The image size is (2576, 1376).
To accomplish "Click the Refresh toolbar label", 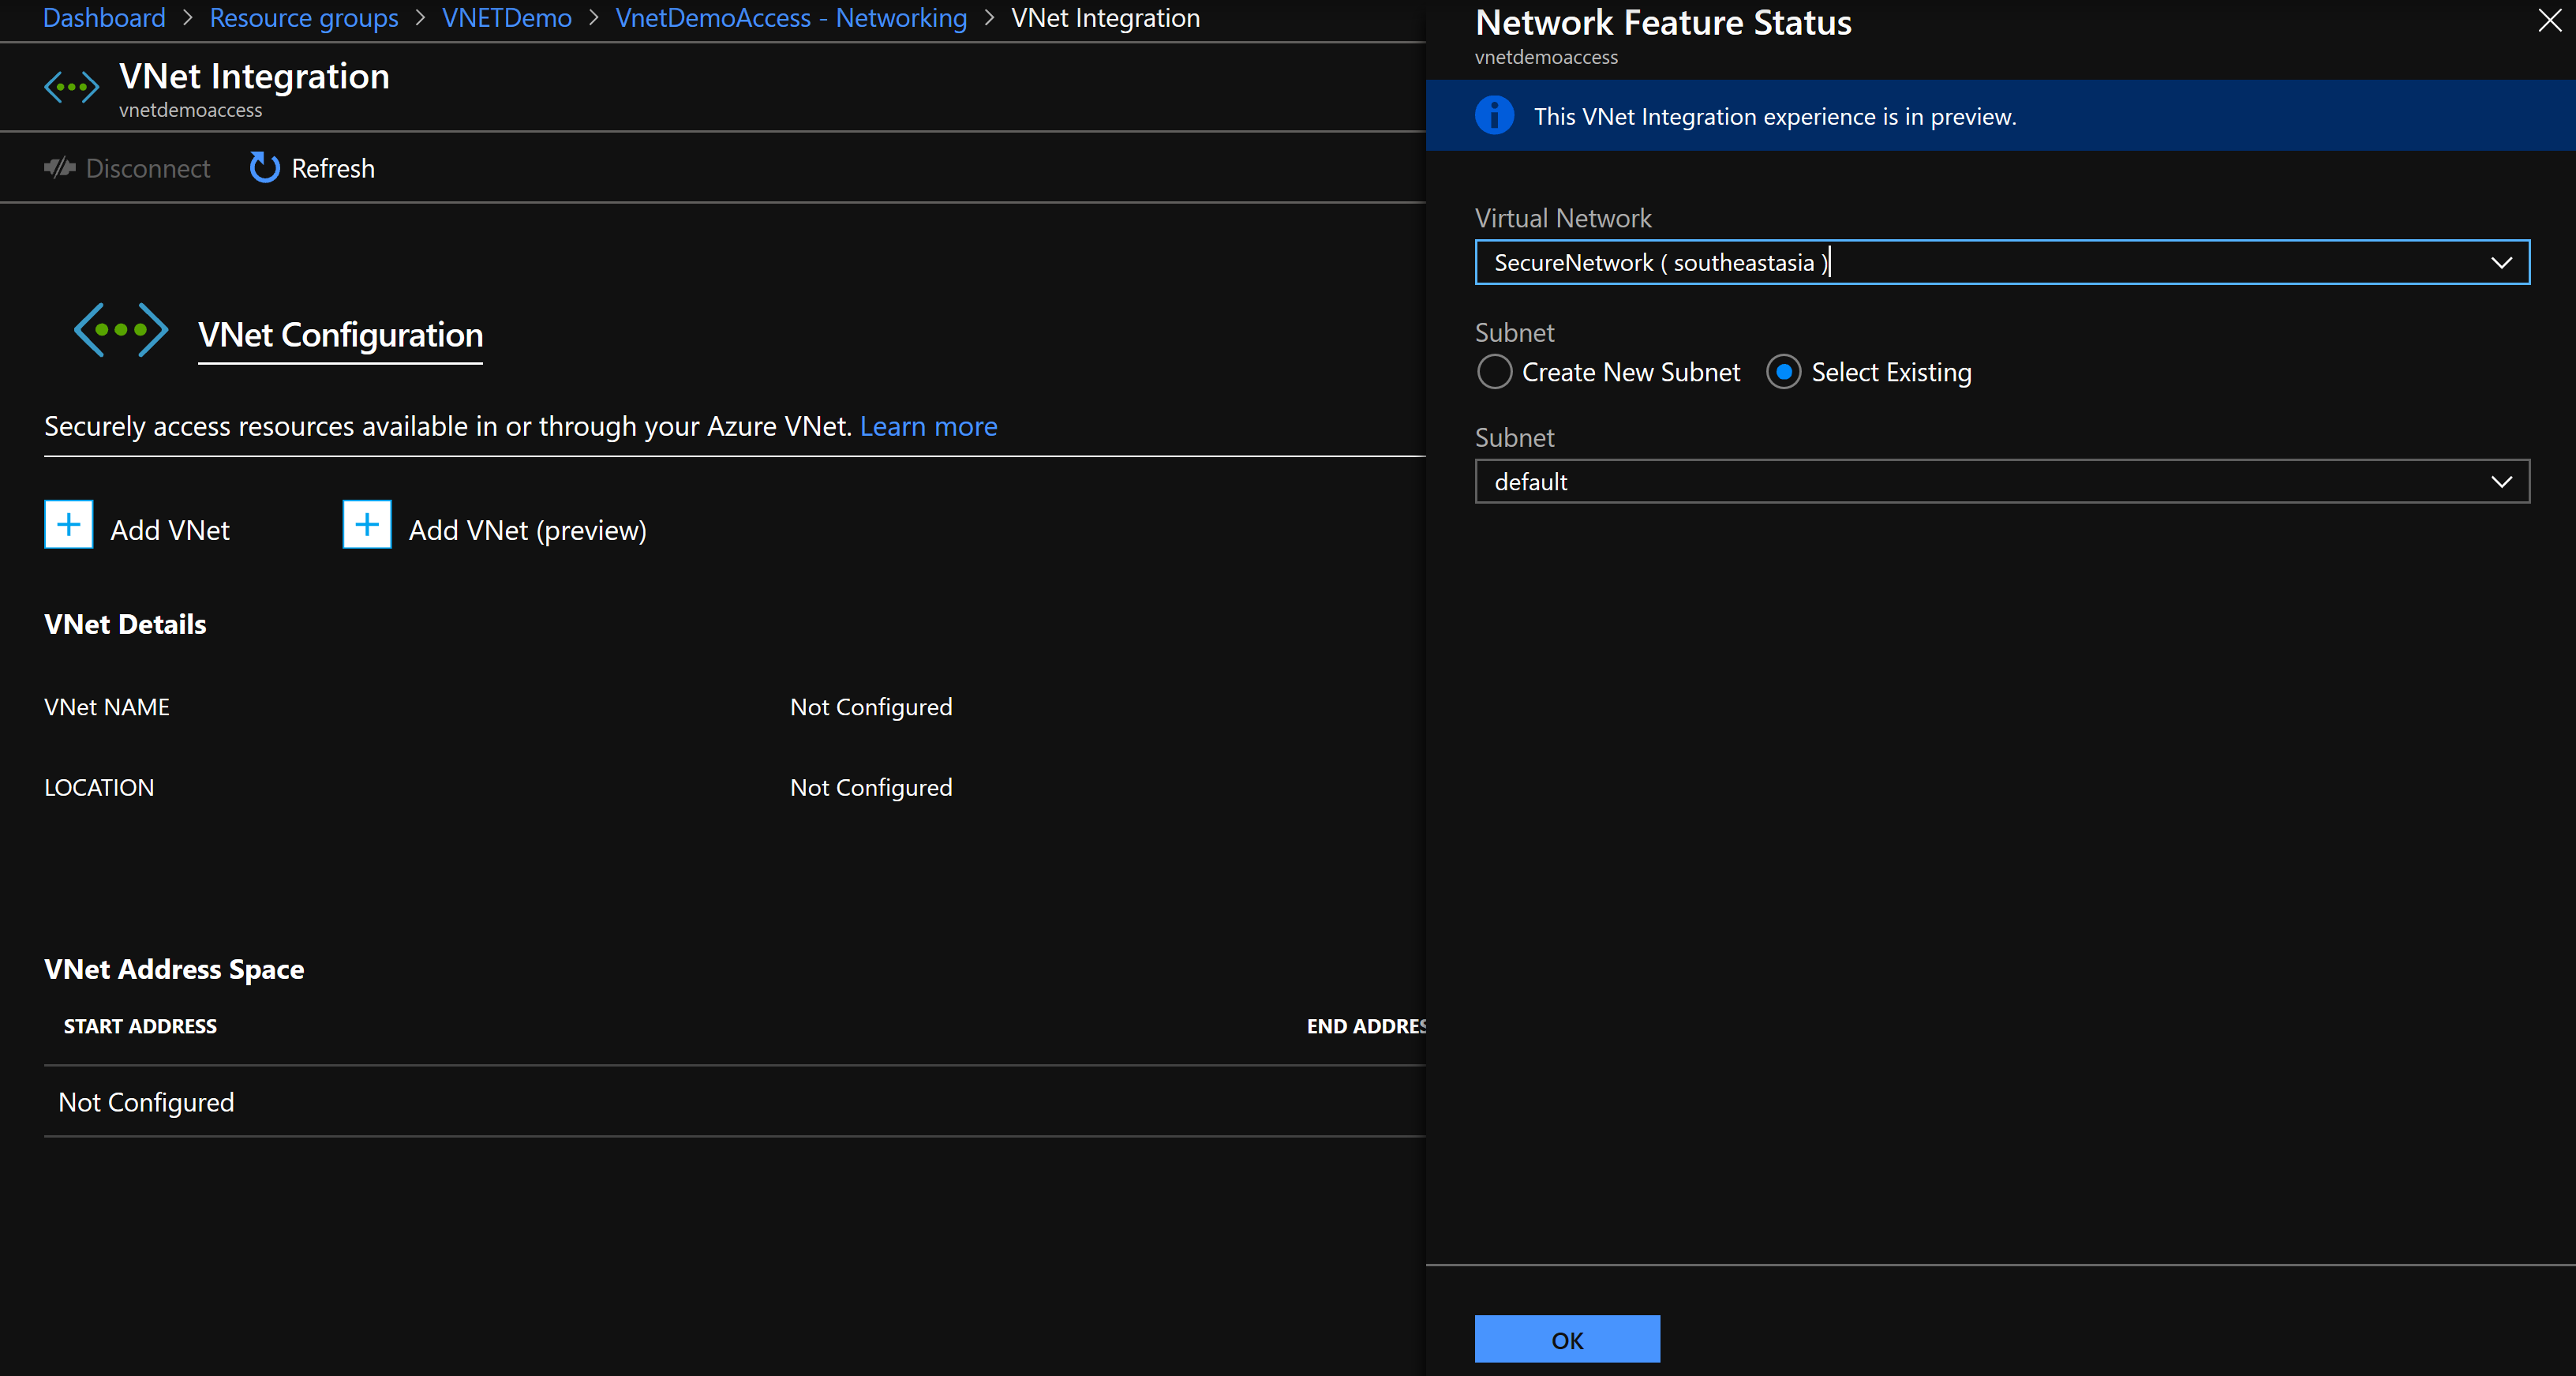I will click(x=333, y=169).
